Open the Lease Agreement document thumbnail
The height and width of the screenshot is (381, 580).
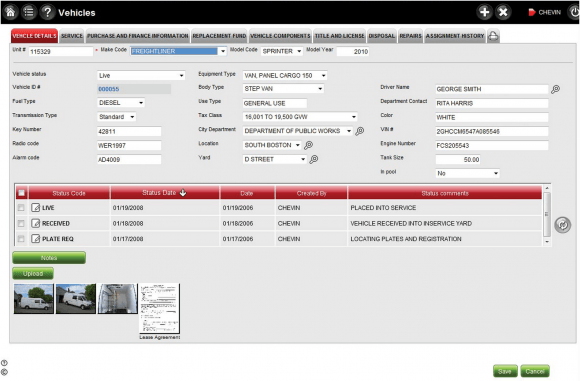(159, 308)
